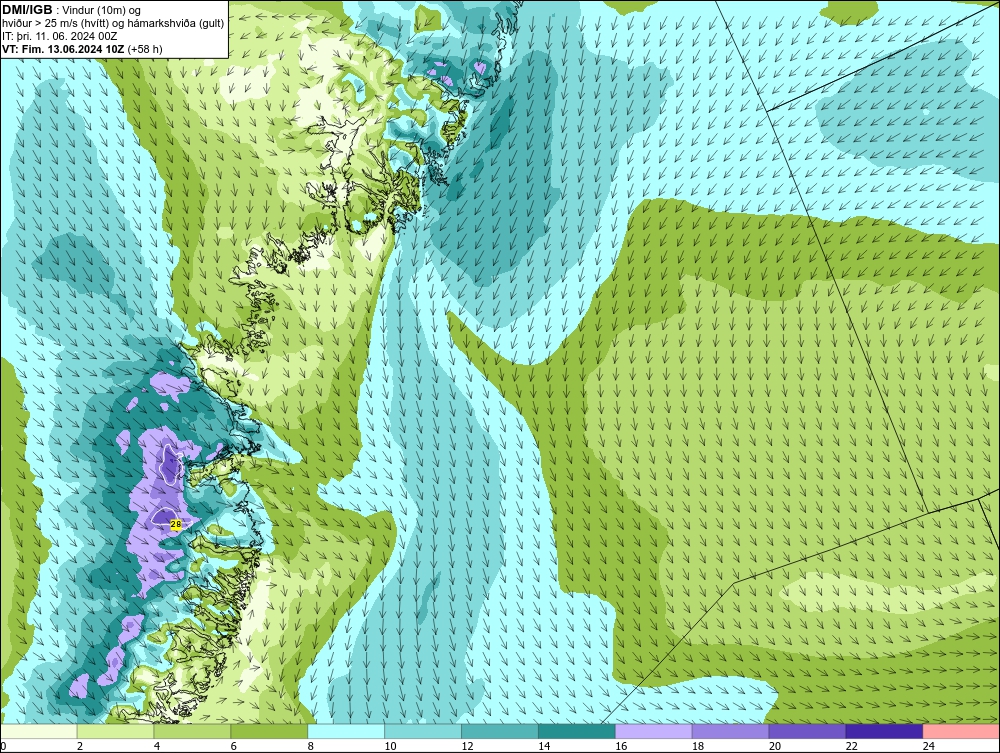The width and height of the screenshot is (1000, 753).
Task: Click the 20–22 m/s violet legend swatch
Action: tap(807, 731)
